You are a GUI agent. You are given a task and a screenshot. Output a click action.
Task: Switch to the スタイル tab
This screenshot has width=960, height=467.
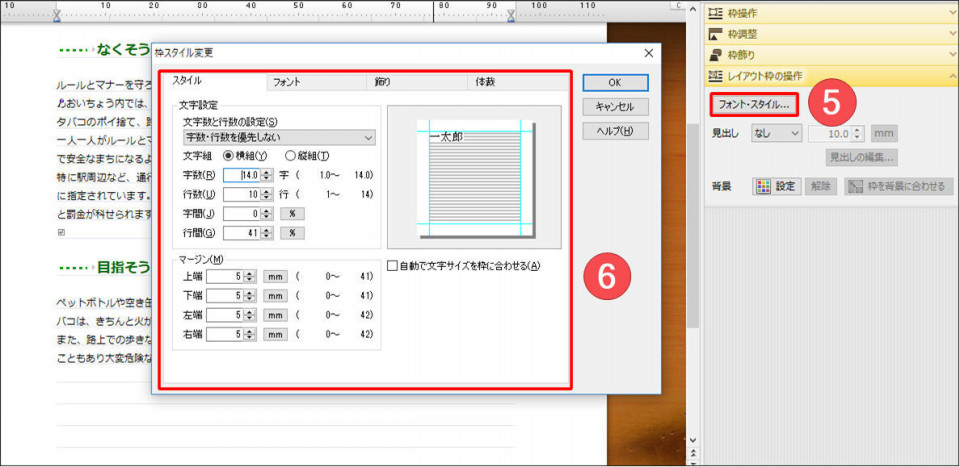[x=214, y=81]
